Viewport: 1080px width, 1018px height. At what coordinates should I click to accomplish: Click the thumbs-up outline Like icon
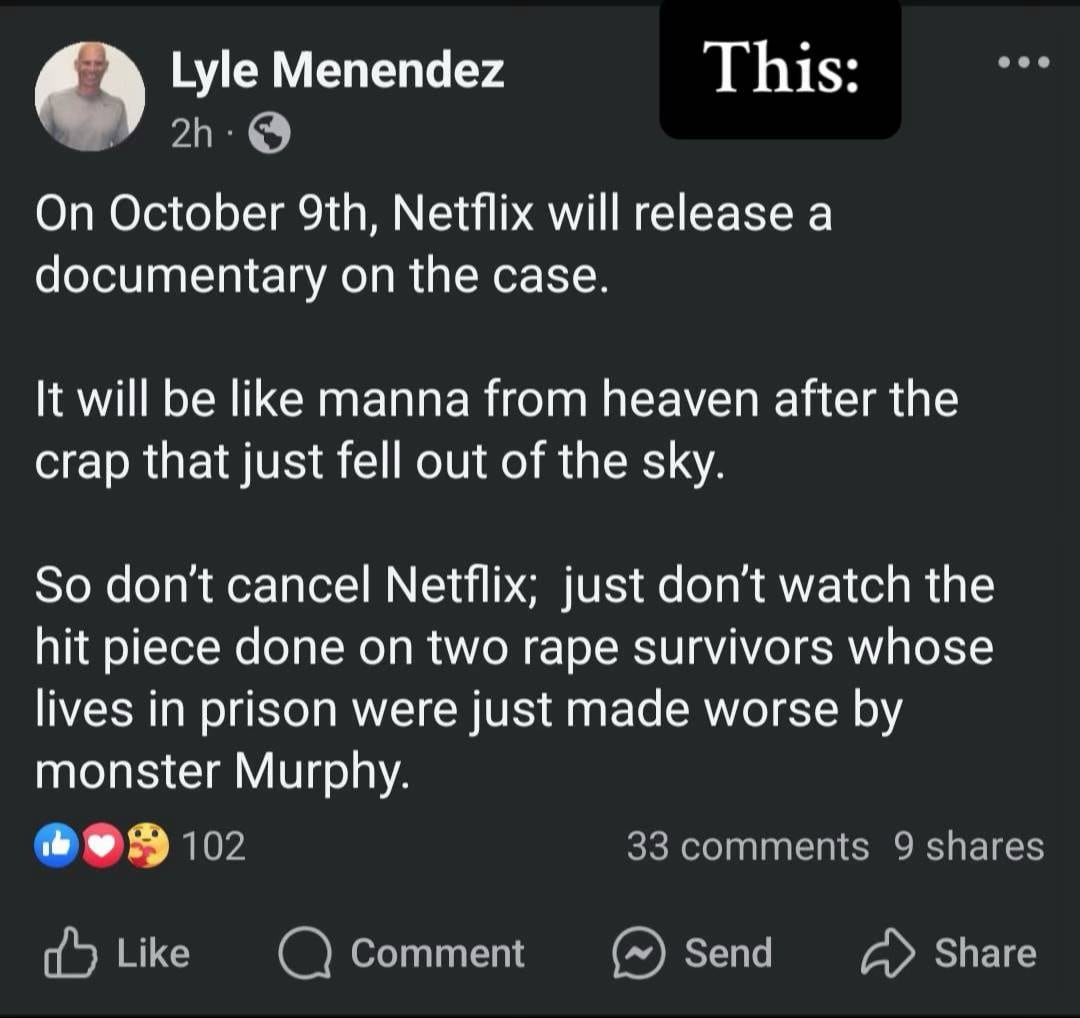[x=71, y=953]
